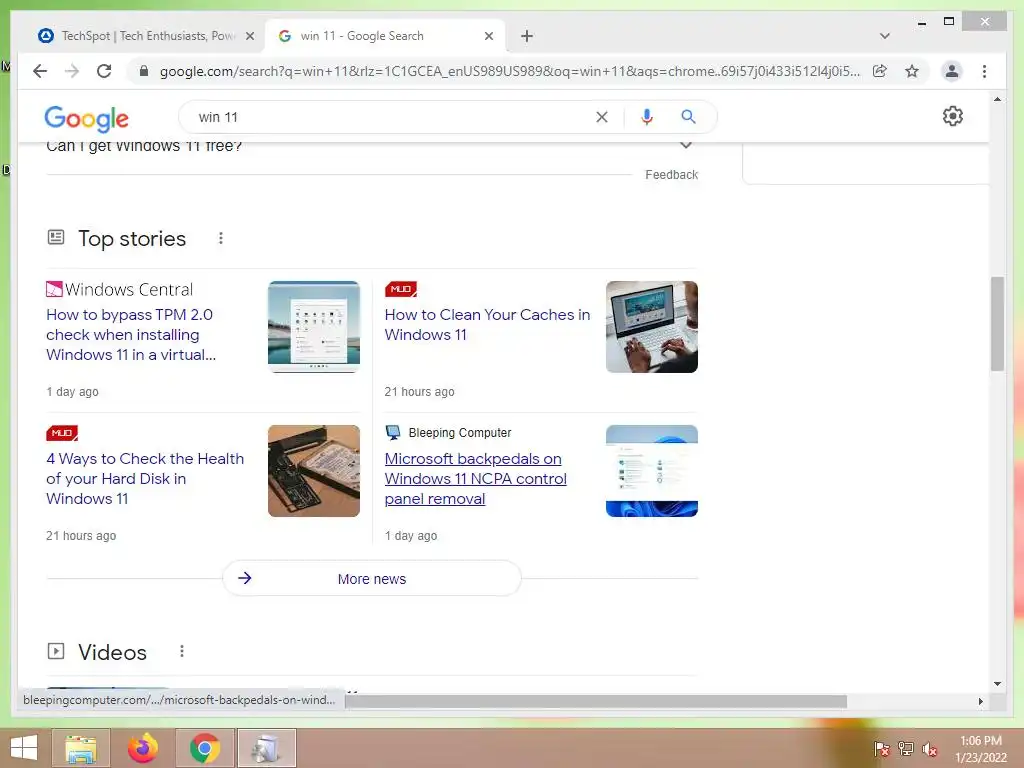Click the More news button
This screenshot has width=1024, height=768.
coord(372,579)
